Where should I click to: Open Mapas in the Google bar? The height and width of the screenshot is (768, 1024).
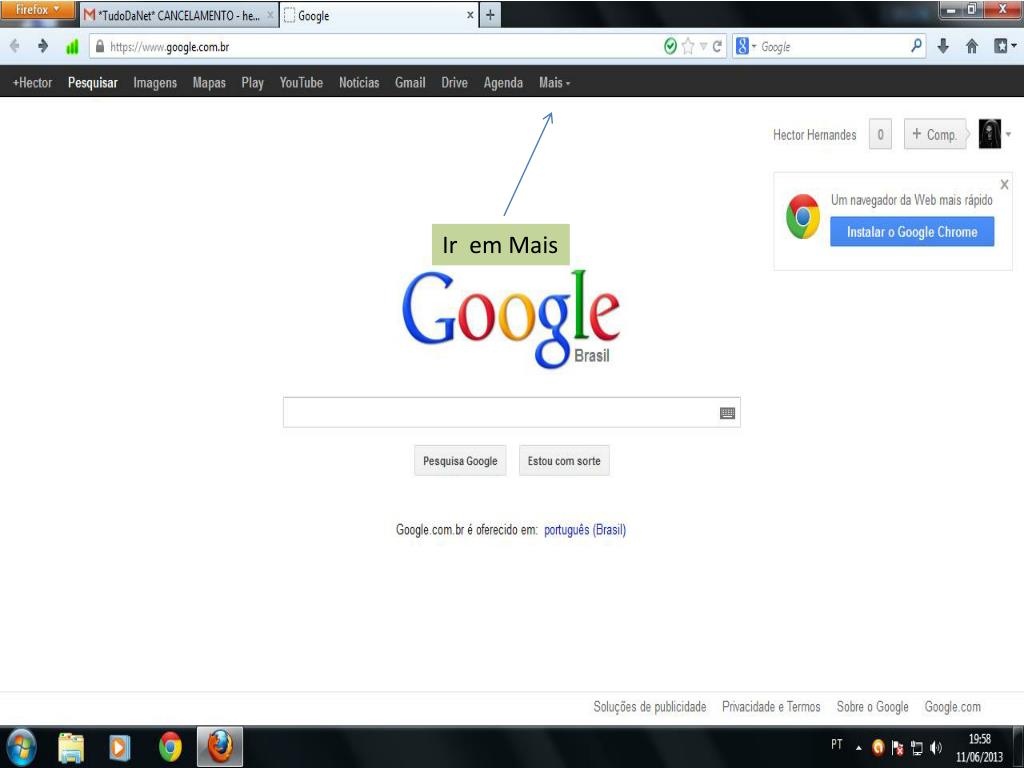[209, 83]
